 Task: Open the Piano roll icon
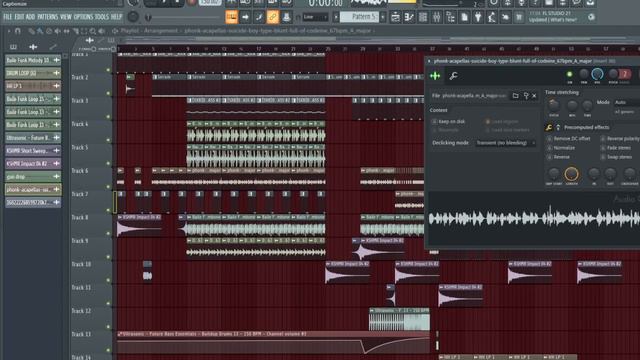[409, 17]
